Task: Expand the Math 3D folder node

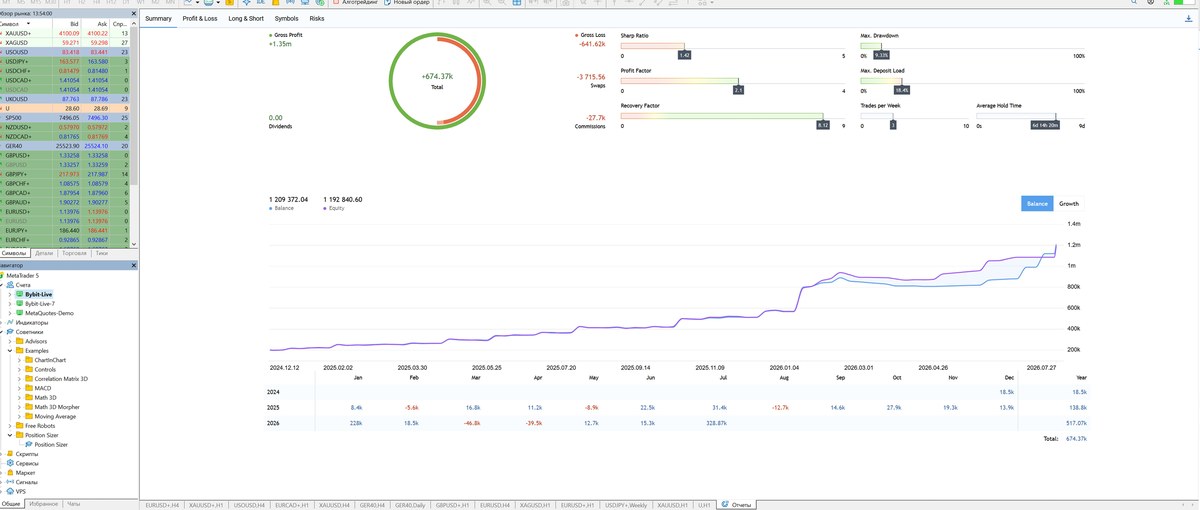Action: (20, 398)
